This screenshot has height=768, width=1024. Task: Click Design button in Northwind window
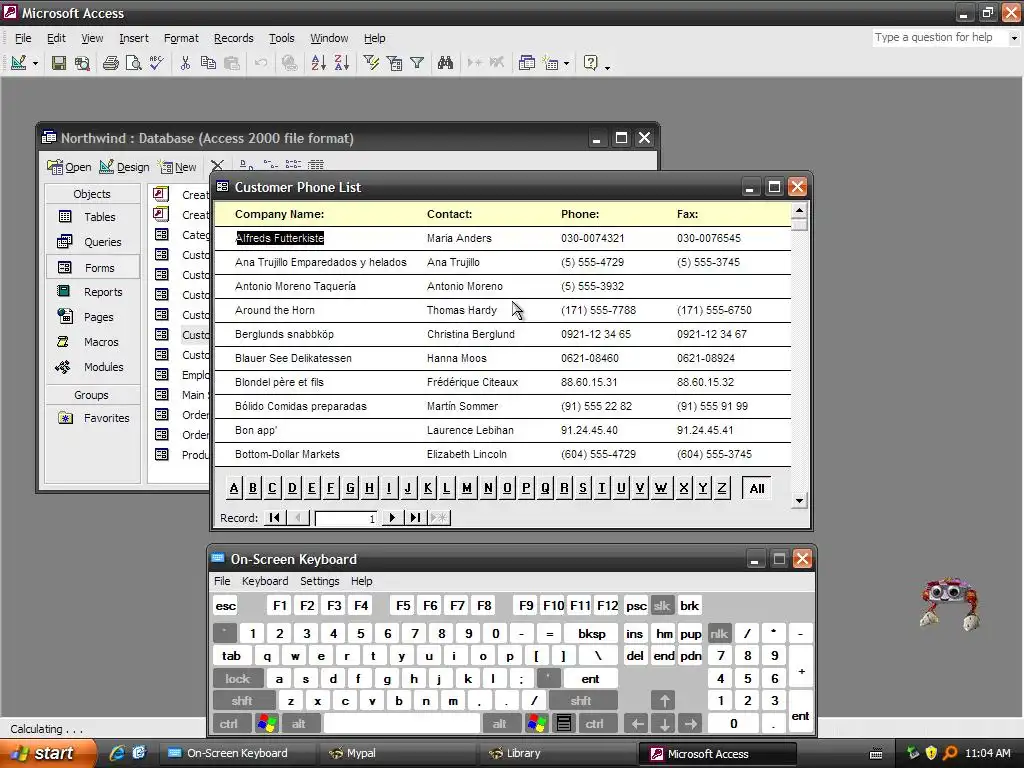coord(124,167)
